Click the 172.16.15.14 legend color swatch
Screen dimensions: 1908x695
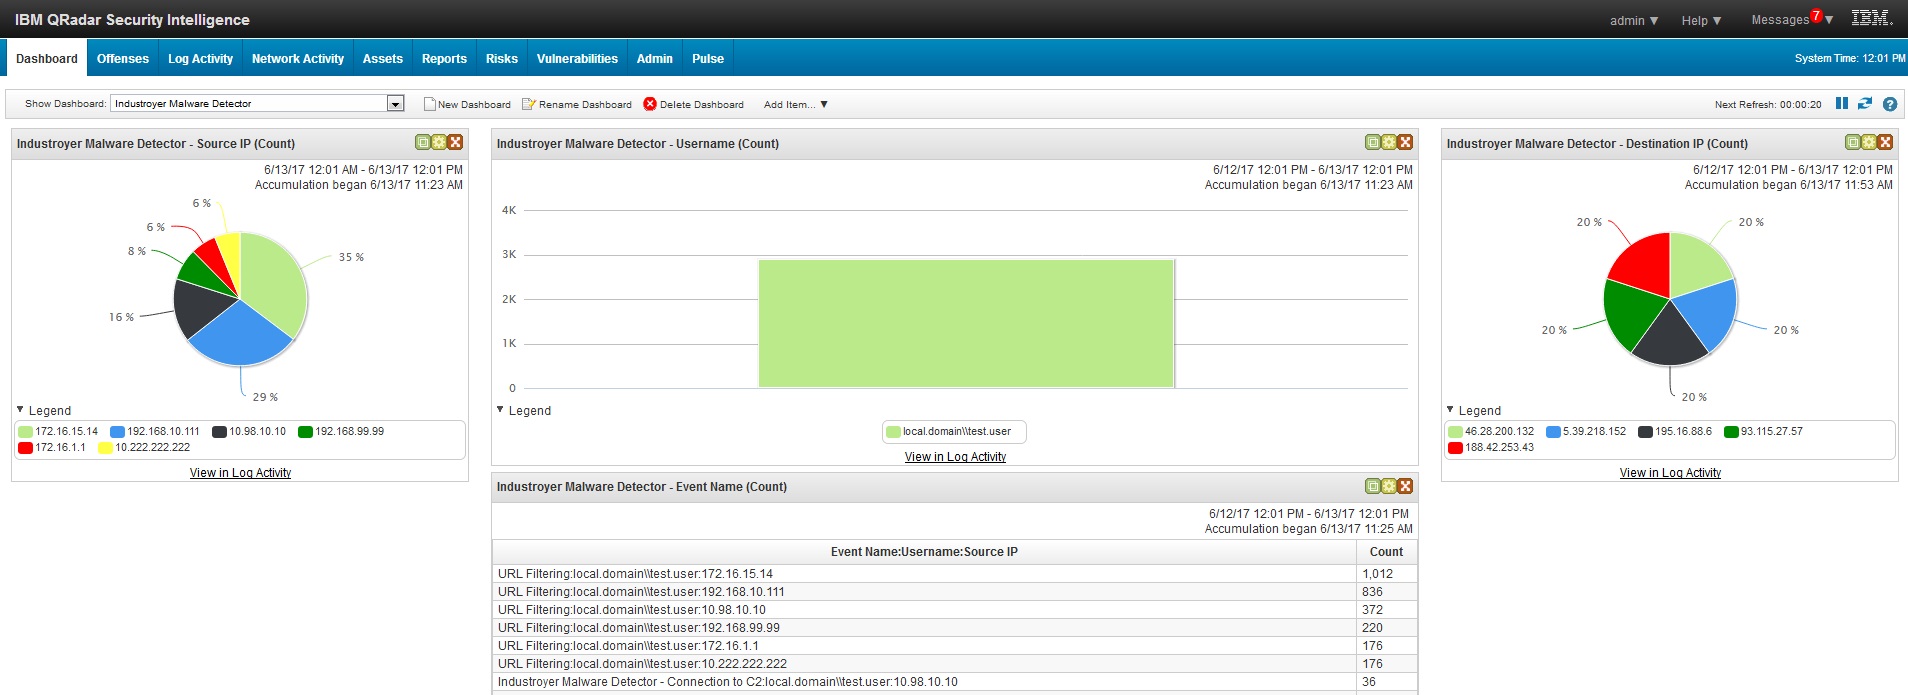(x=26, y=432)
